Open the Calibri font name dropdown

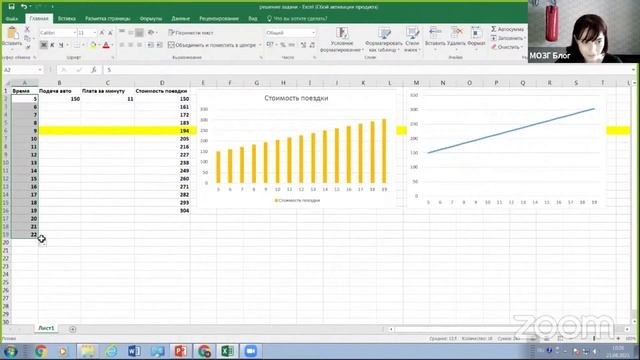click(75, 33)
